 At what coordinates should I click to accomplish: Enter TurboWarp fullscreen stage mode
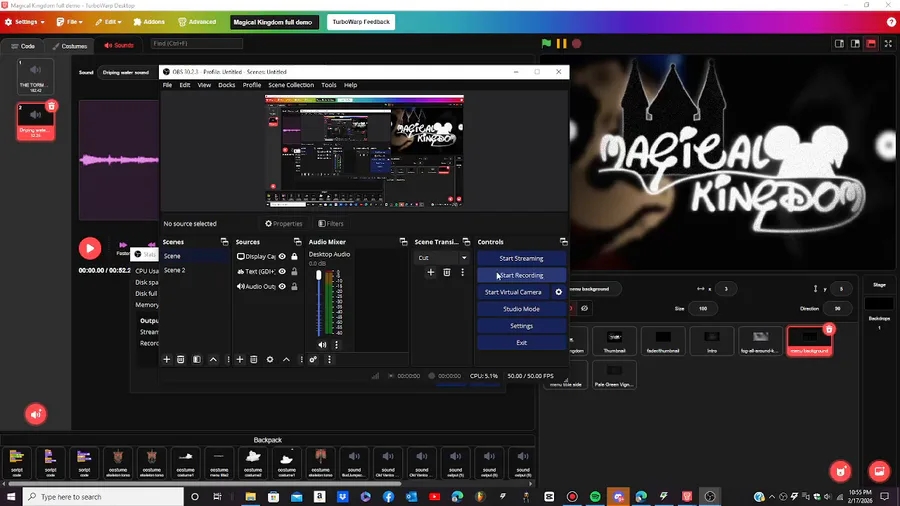[x=888, y=44]
